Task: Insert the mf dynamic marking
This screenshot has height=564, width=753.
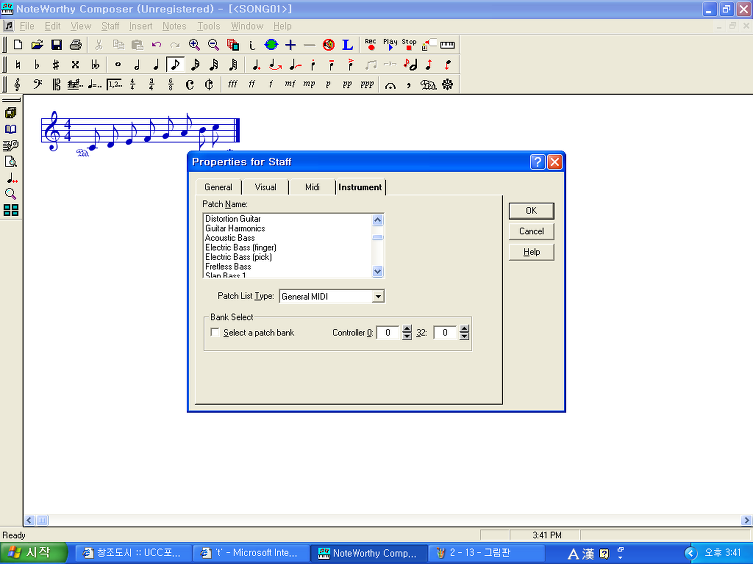Action: pyautogui.click(x=290, y=84)
